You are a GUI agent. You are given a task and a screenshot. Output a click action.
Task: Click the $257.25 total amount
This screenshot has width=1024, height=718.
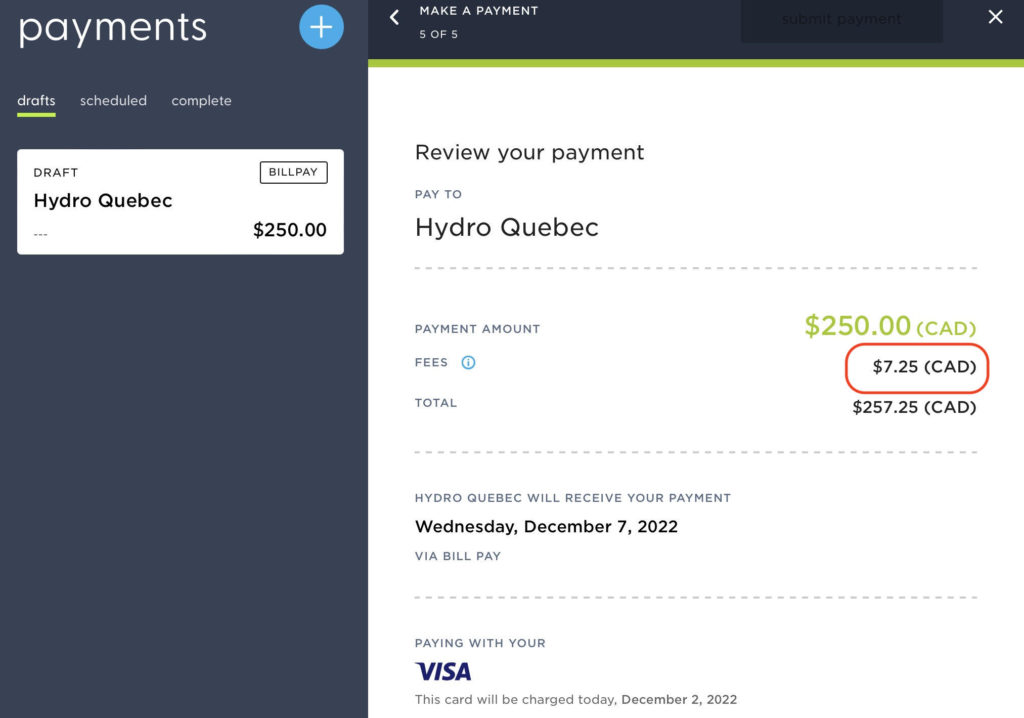[x=914, y=407]
